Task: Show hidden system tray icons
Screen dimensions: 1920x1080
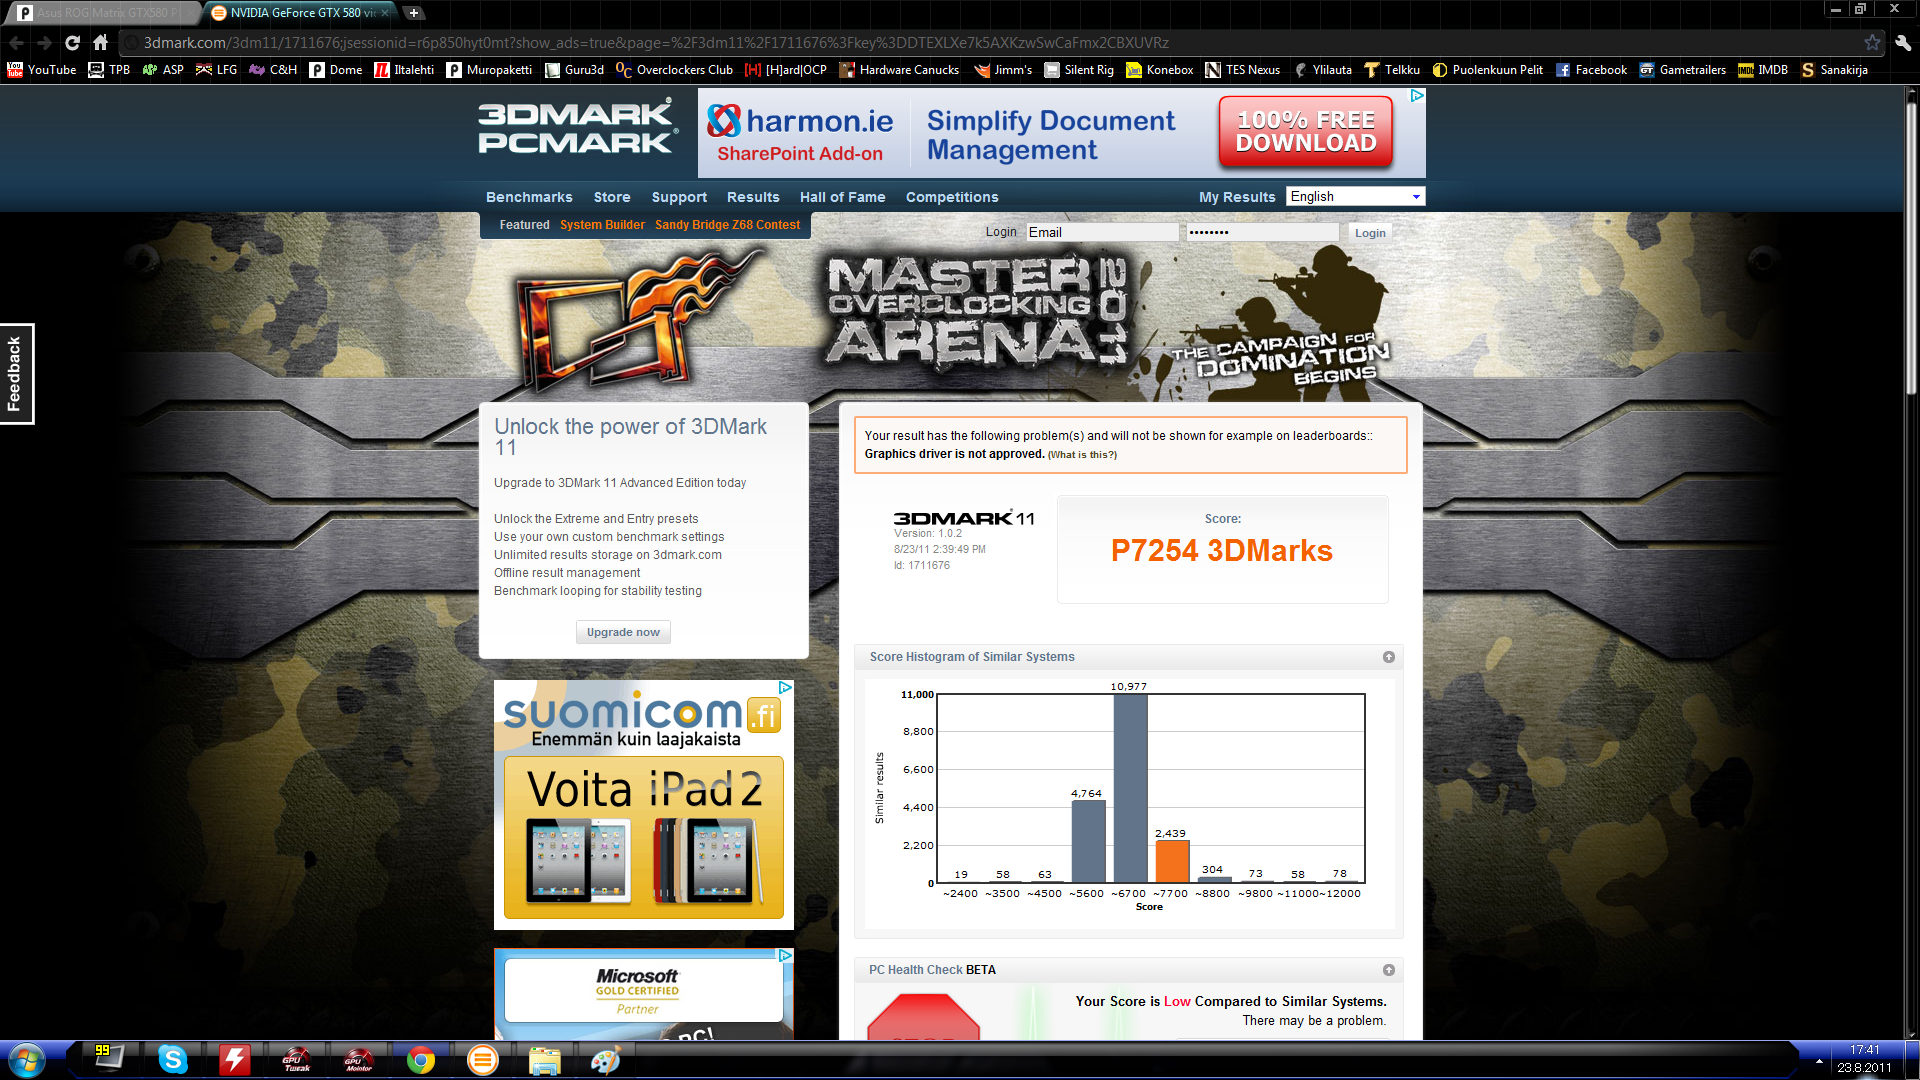Action: click(x=1819, y=1060)
